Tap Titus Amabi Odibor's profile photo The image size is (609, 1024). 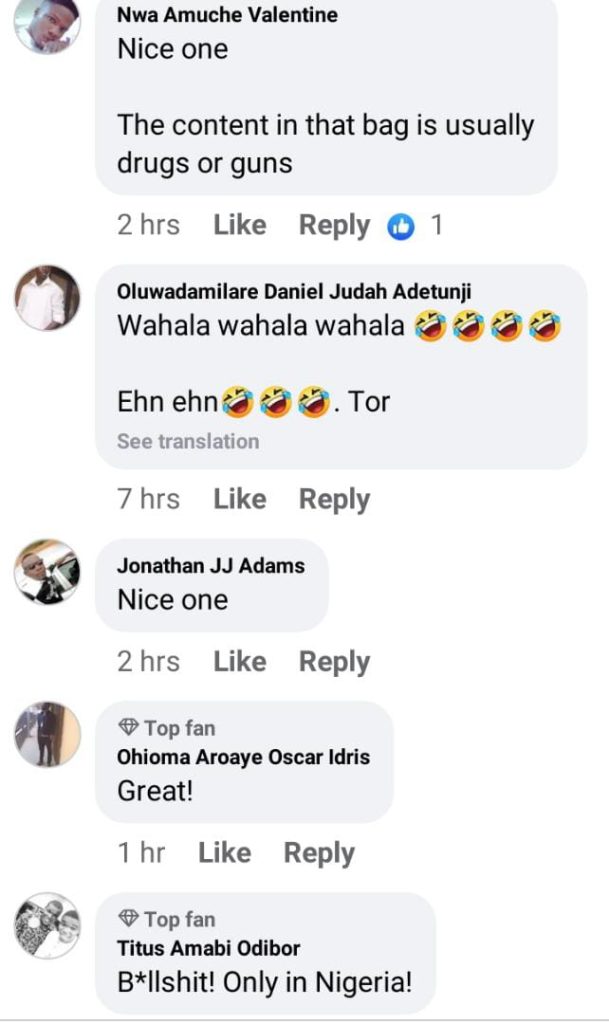click(x=47, y=925)
